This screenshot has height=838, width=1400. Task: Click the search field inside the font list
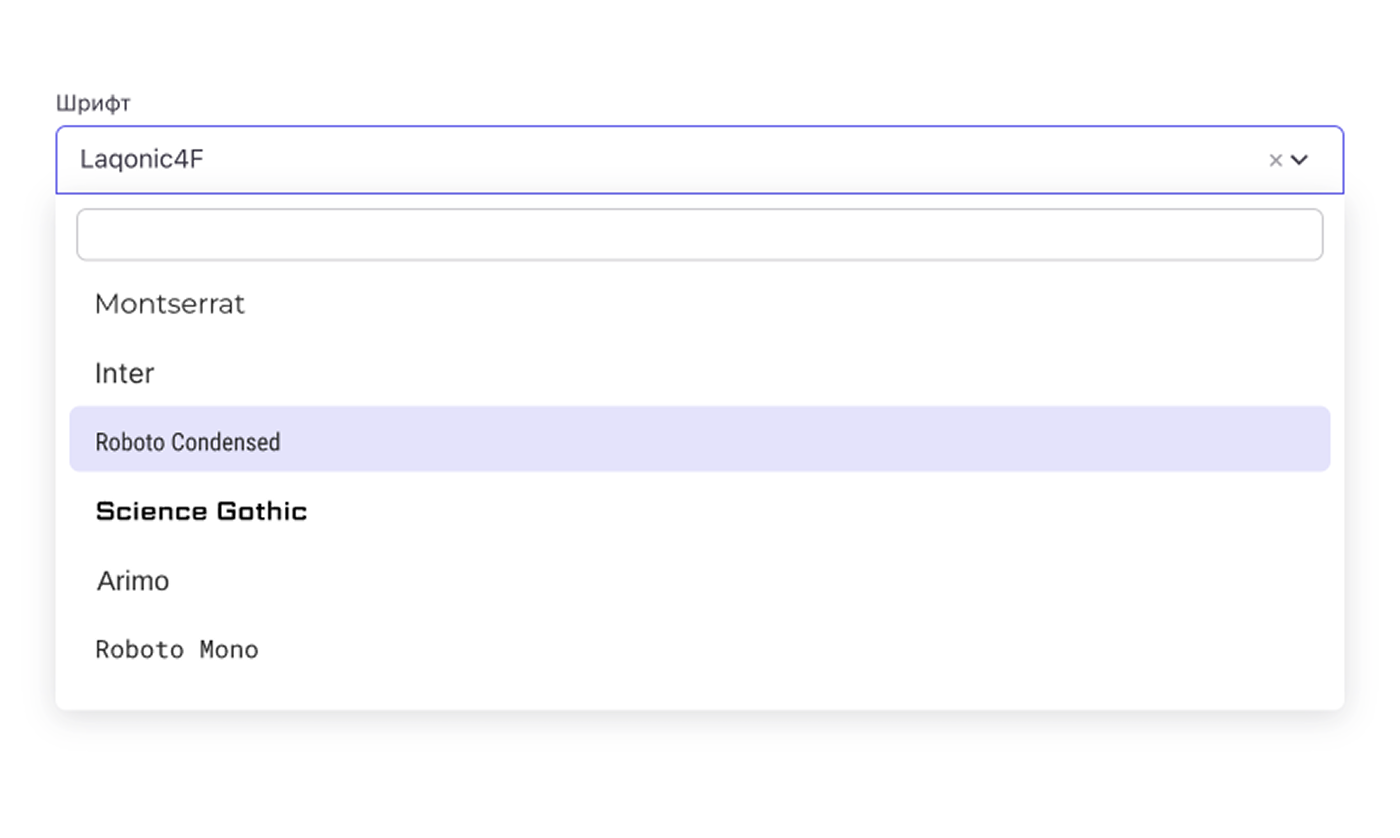tap(699, 235)
